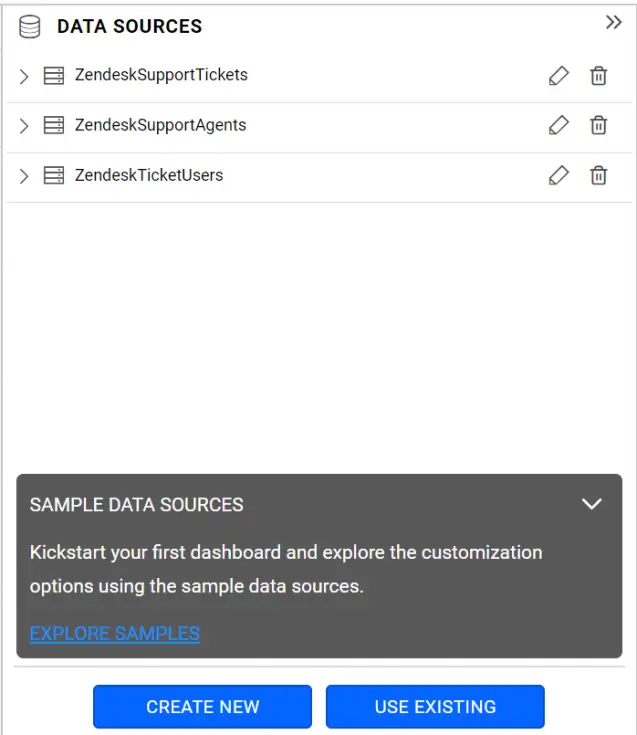
Task: Remove ZendeskSupportAgents using trash icon
Action: (x=598, y=126)
